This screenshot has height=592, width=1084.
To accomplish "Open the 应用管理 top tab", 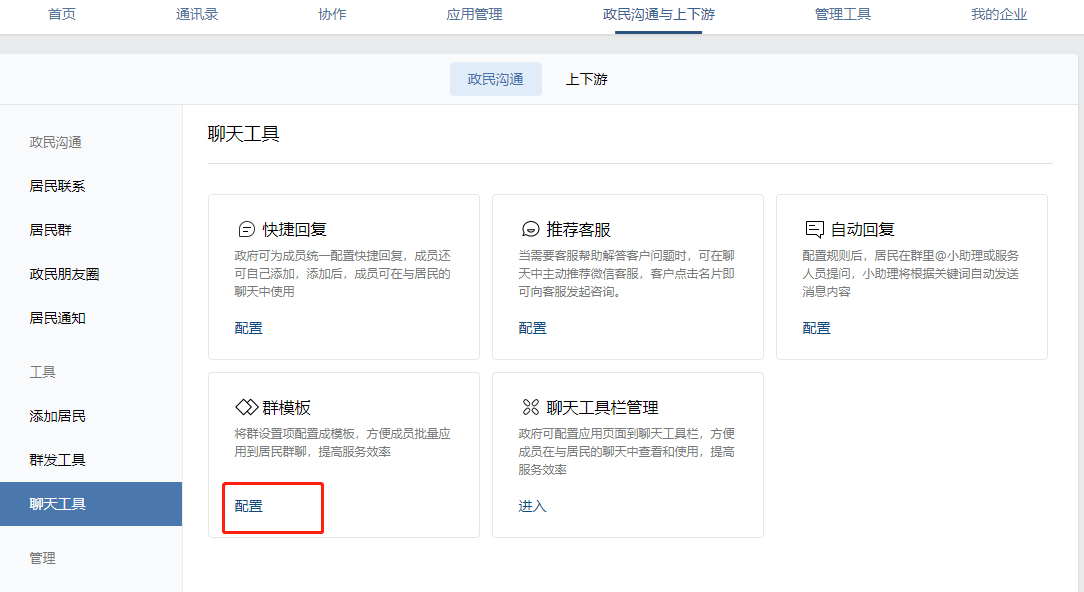I will point(474,15).
